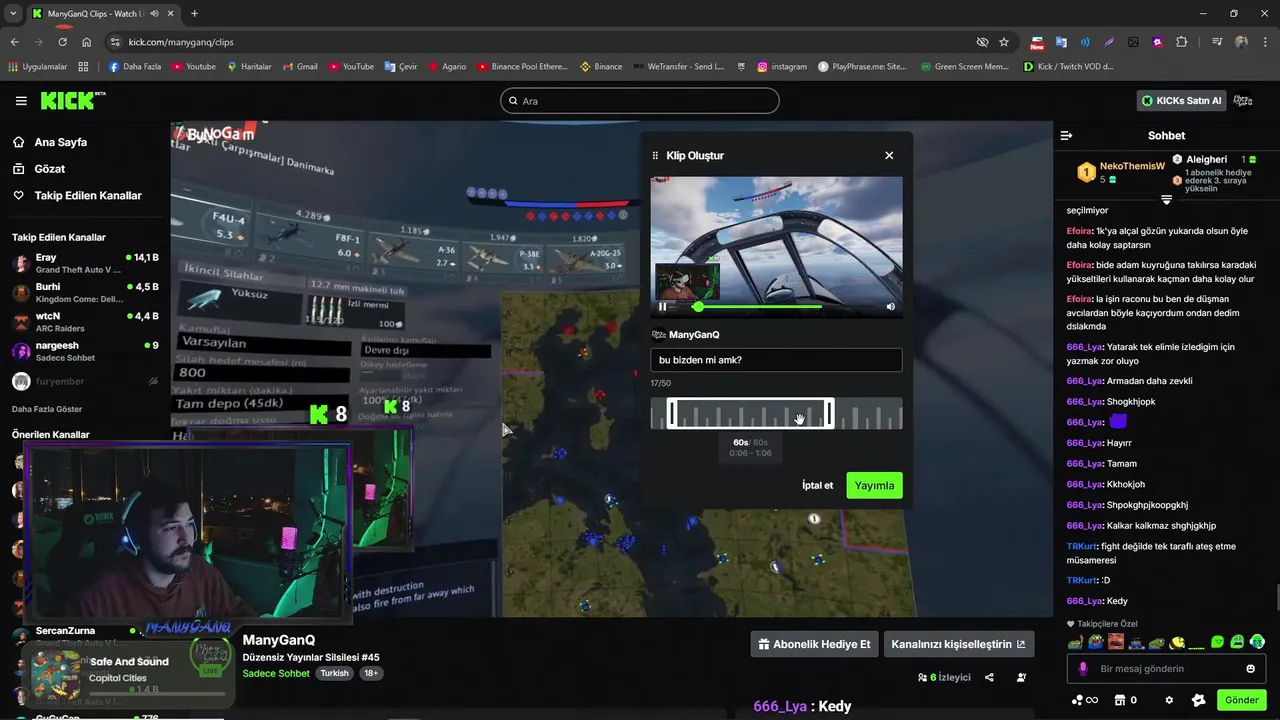Click the KICK logo
Screen dimensions: 1280x720
(x=72, y=100)
